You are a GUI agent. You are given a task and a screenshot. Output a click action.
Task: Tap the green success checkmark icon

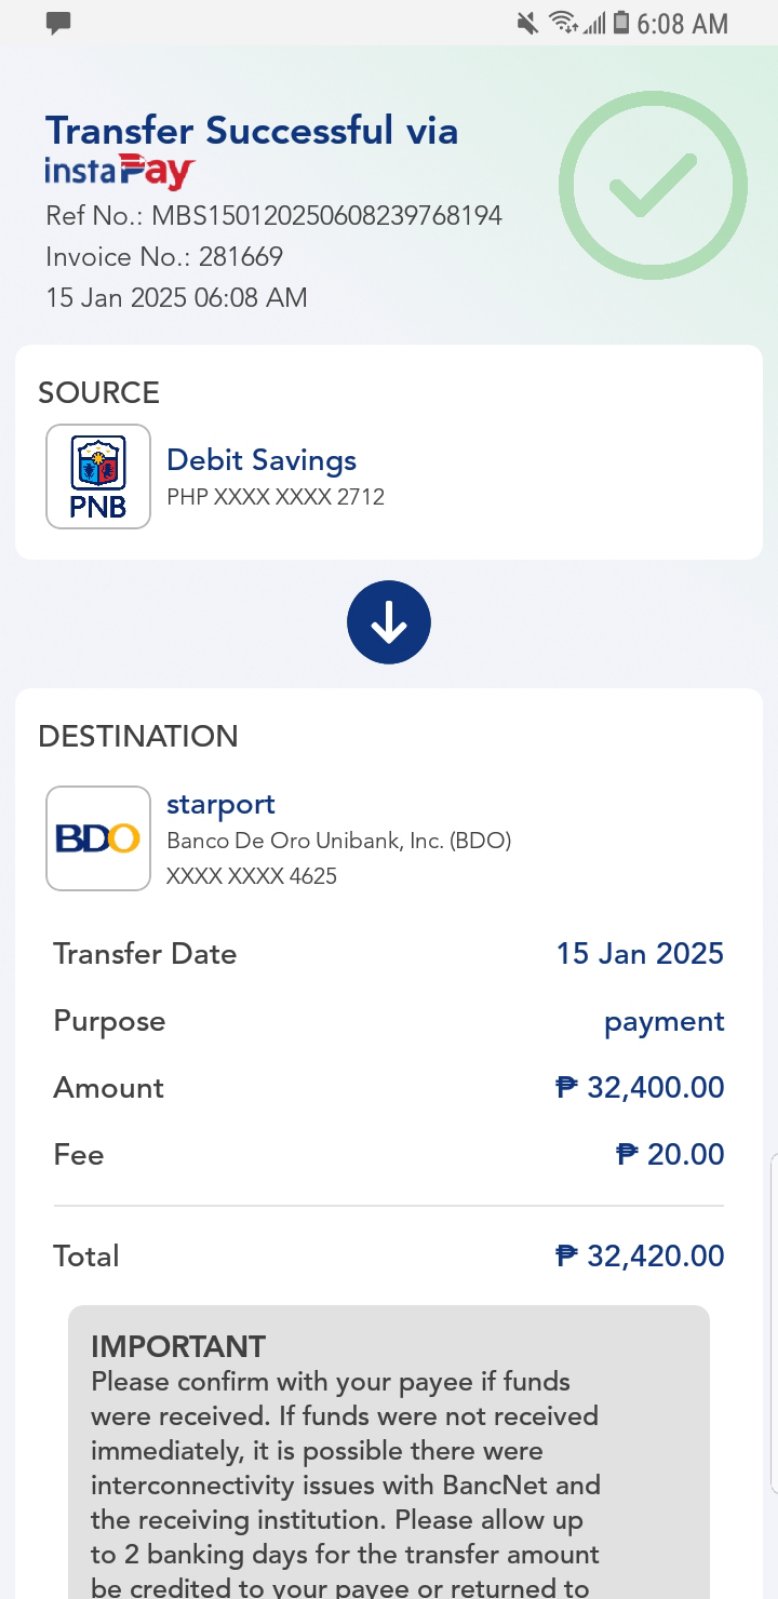pyautogui.click(x=652, y=186)
